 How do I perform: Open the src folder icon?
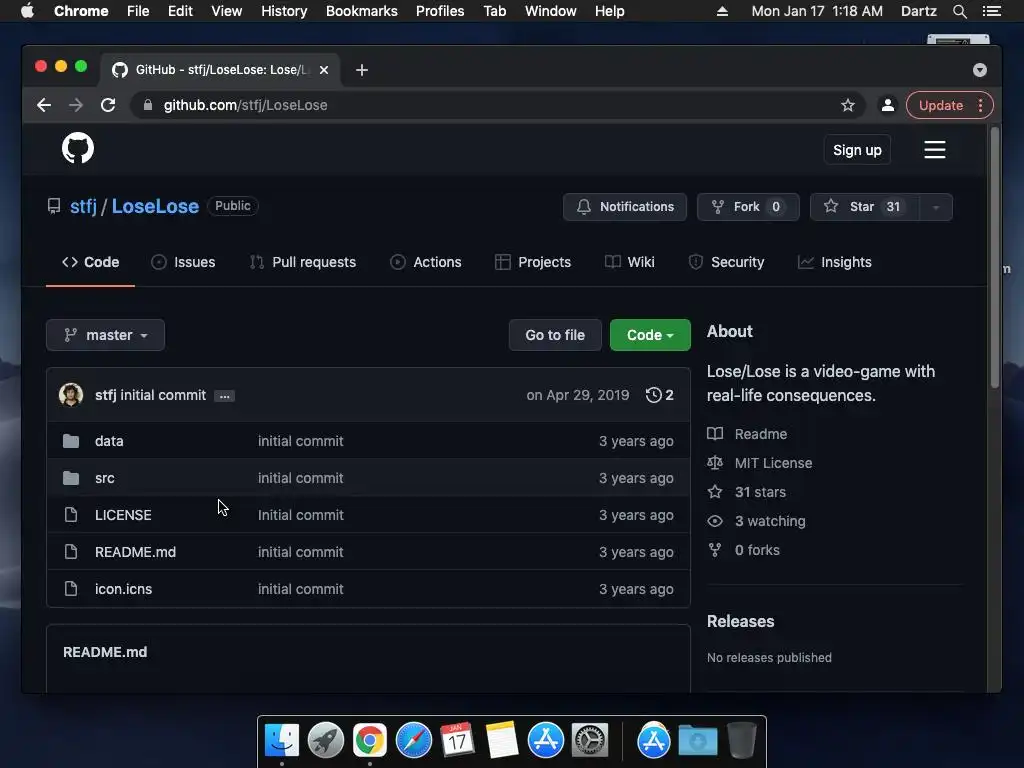(71, 478)
